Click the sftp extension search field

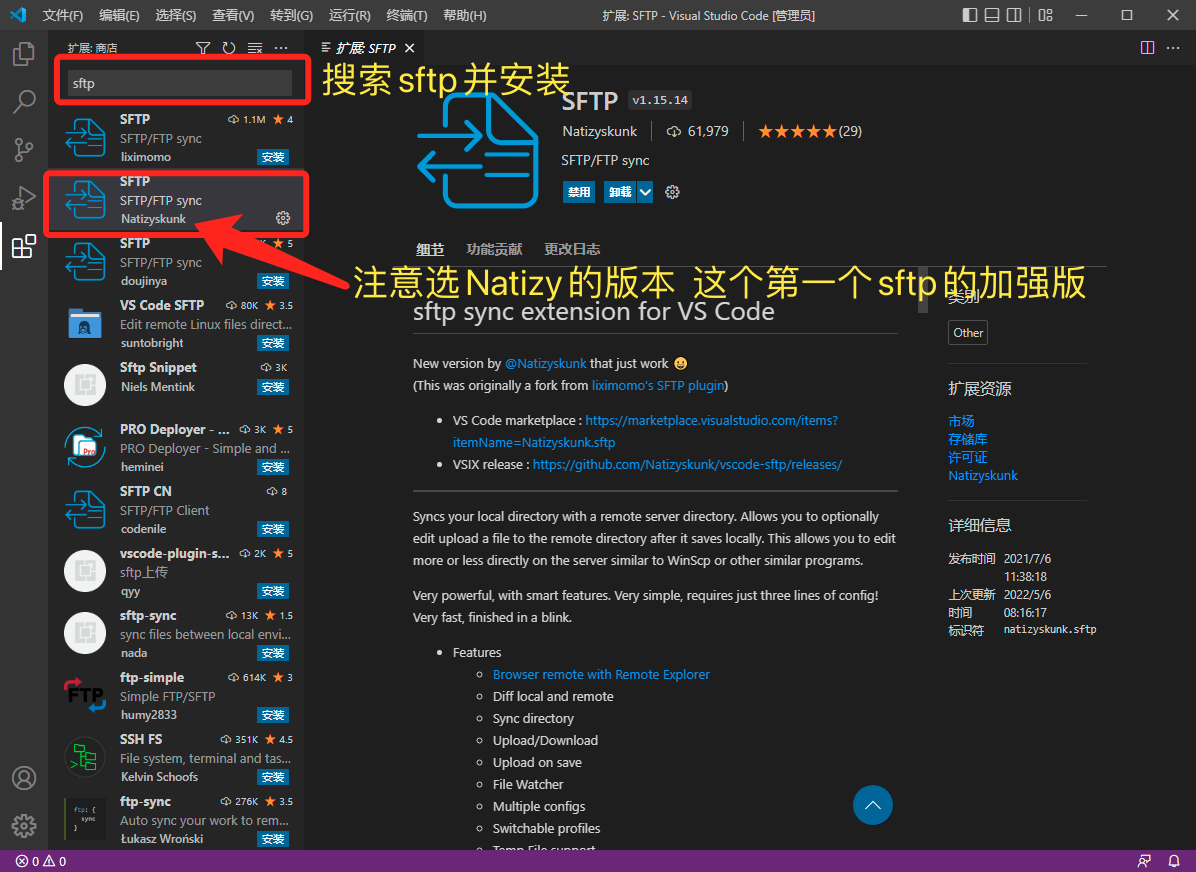pos(180,83)
